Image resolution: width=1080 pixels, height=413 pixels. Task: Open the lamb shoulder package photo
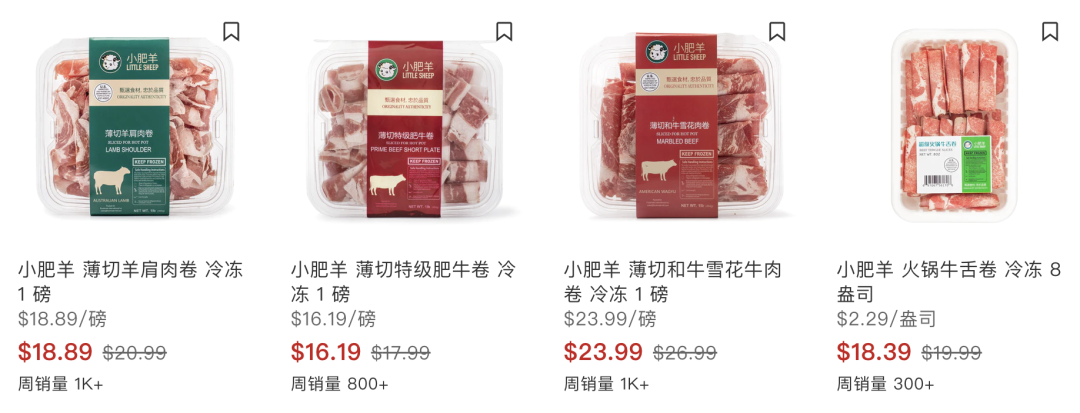click(129, 126)
